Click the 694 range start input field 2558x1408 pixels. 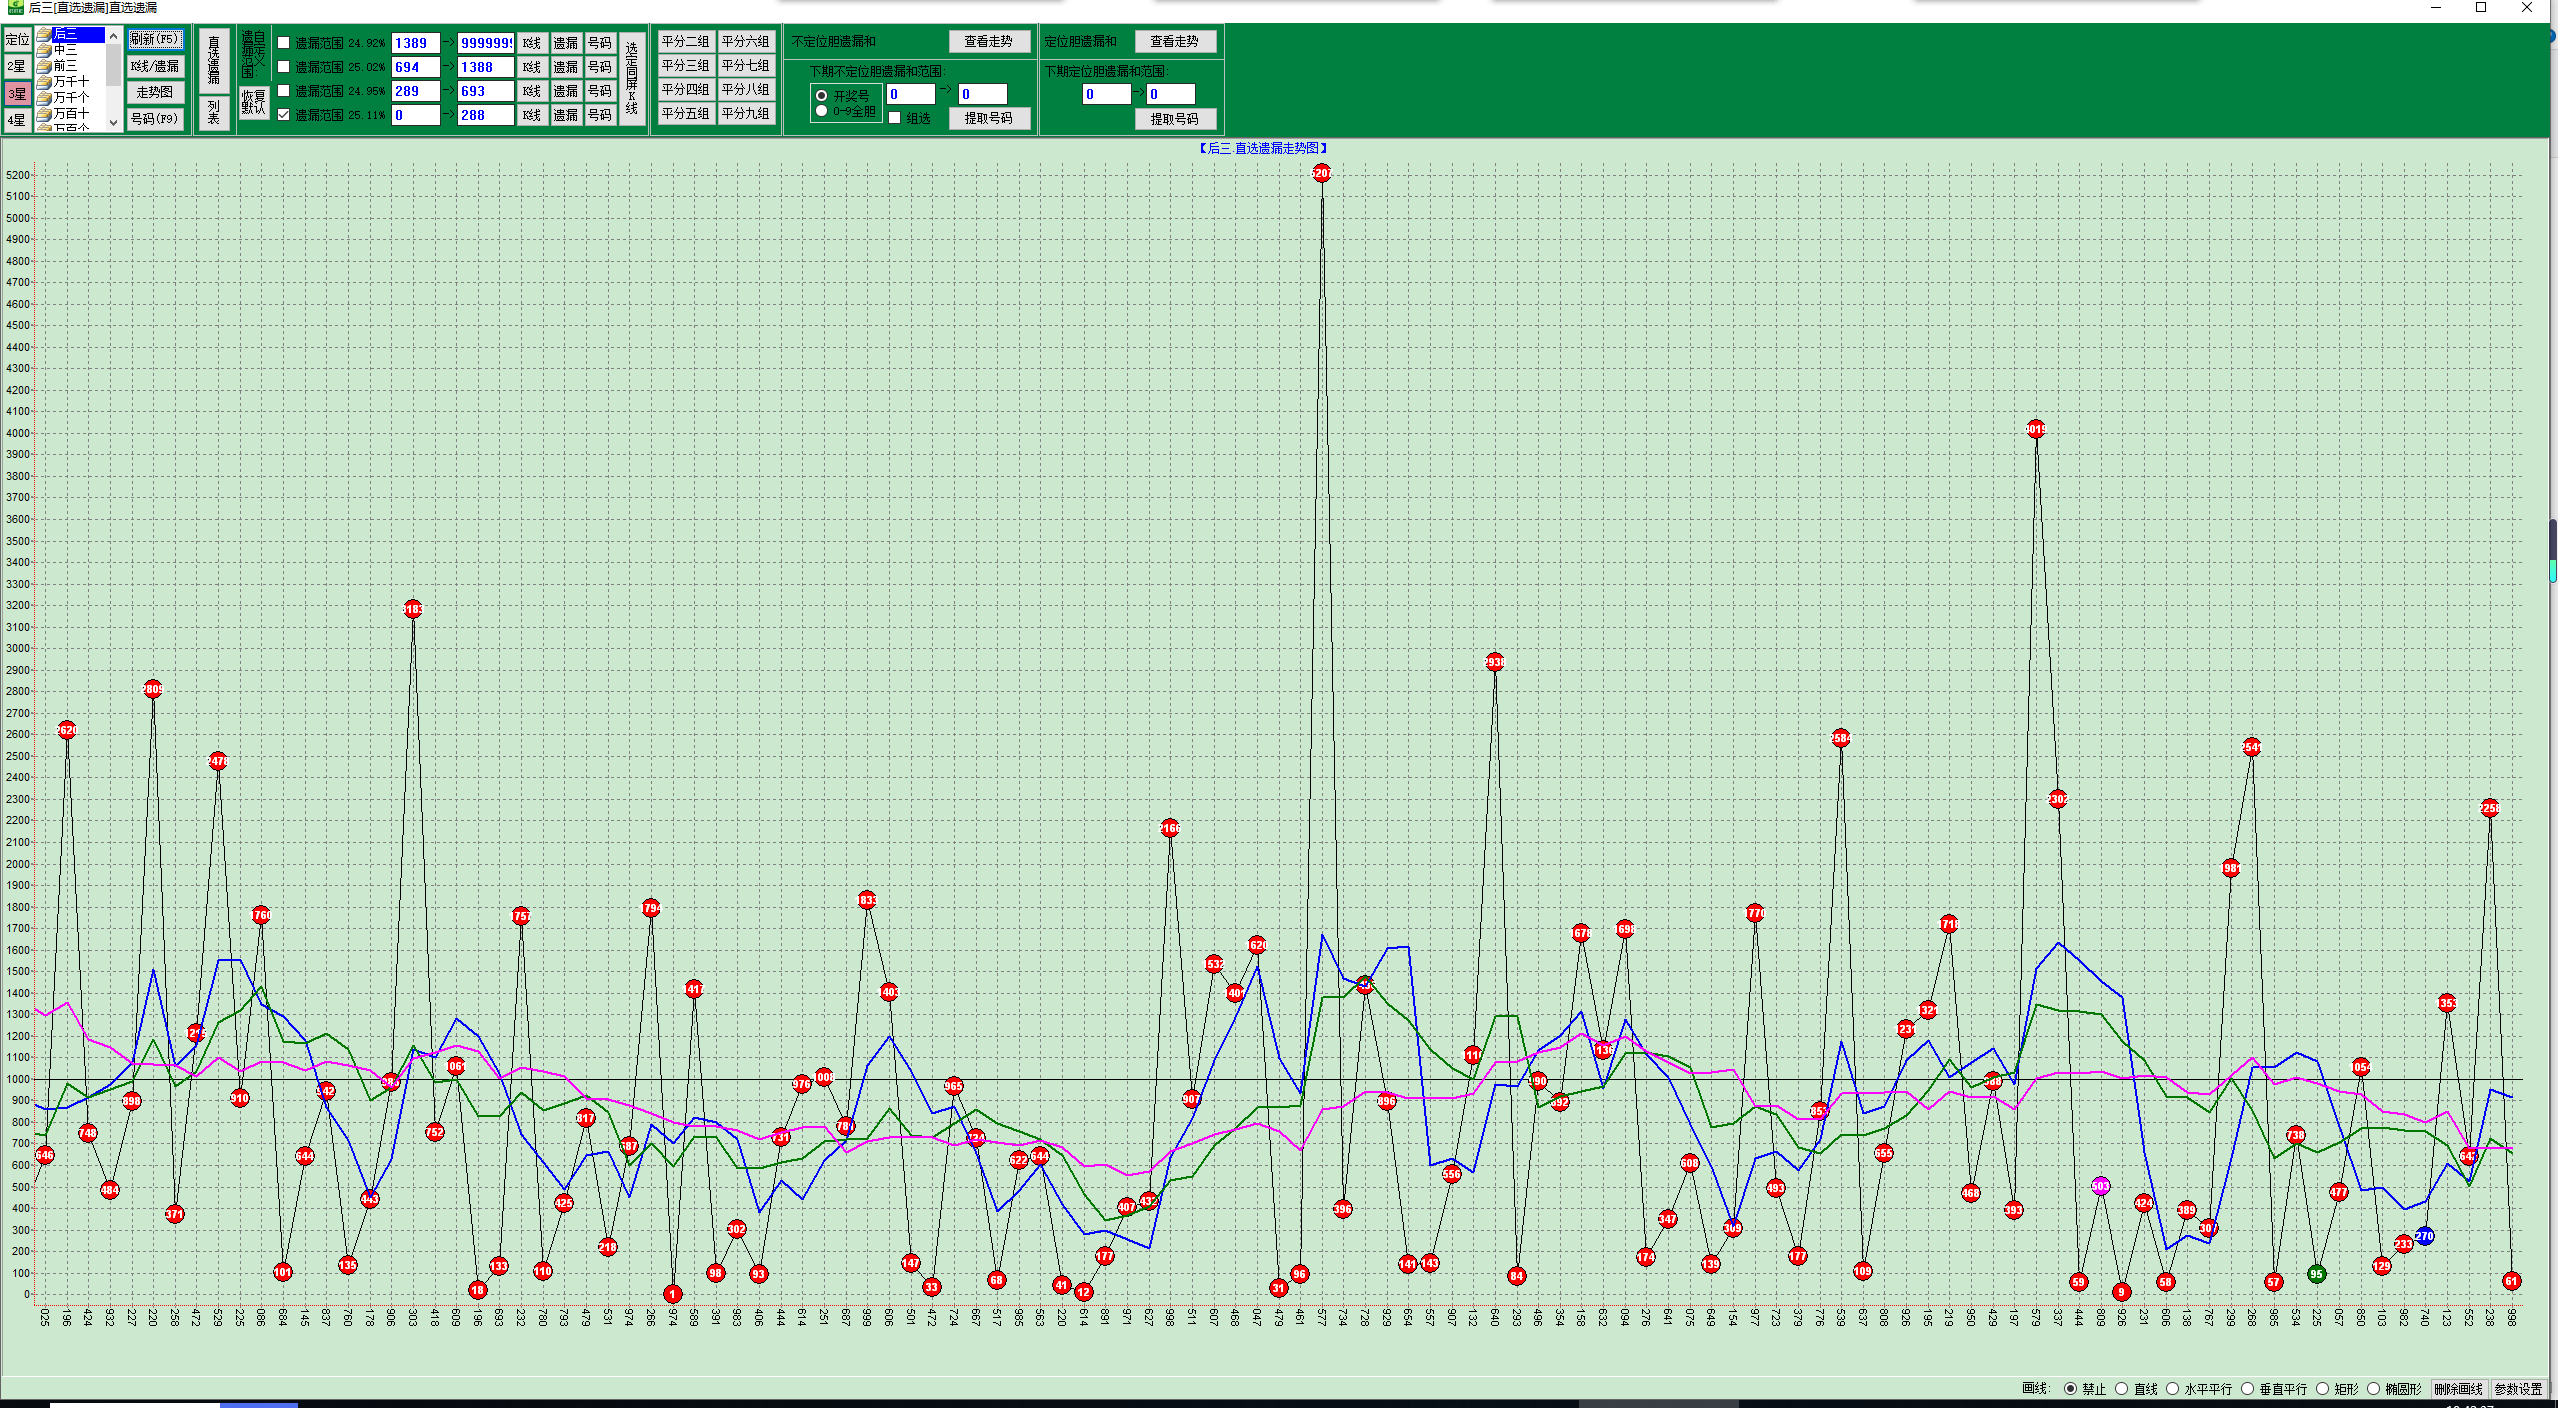(415, 67)
